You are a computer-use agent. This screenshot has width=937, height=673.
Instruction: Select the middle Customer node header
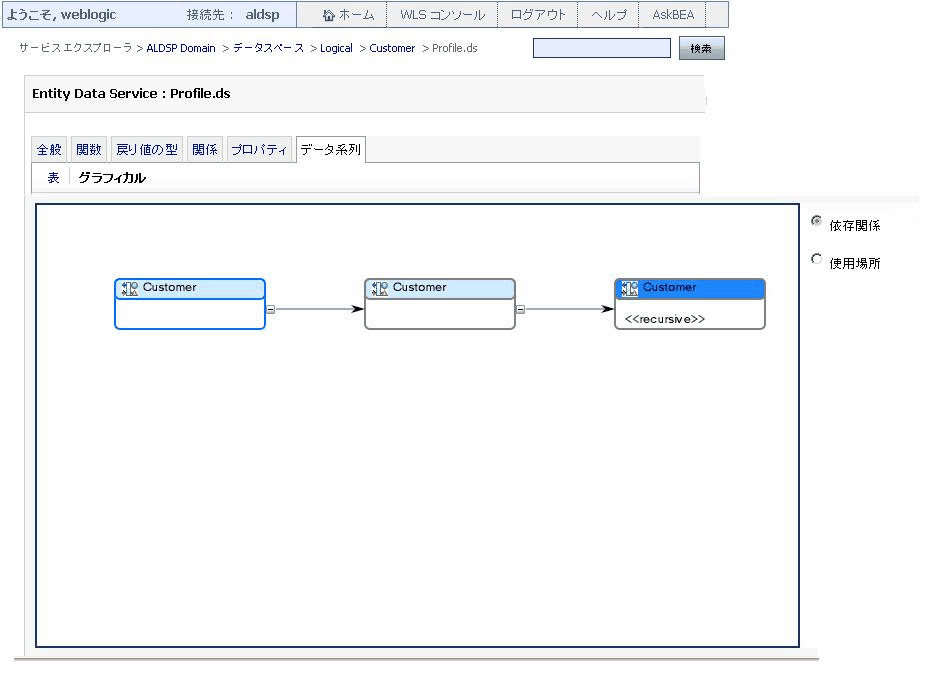coord(440,289)
